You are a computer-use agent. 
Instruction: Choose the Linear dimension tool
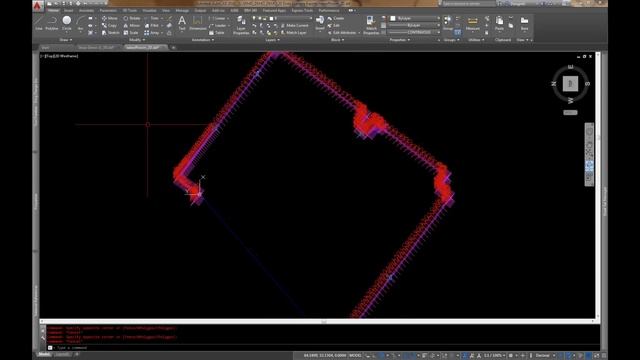point(218,18)
